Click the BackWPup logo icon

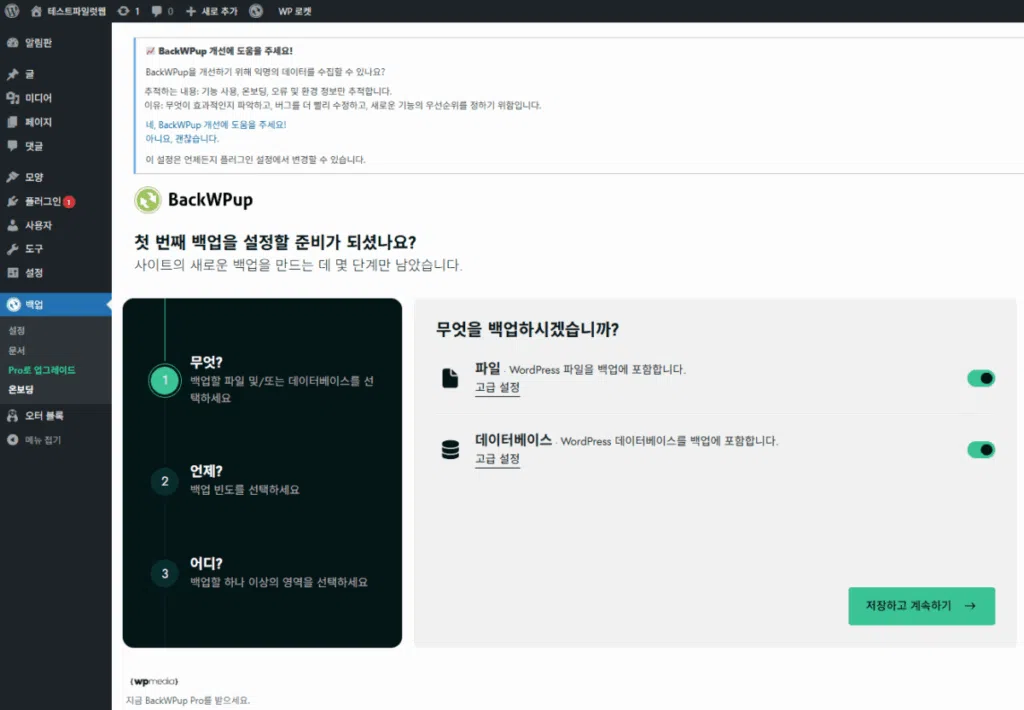(x=148, y=200)
